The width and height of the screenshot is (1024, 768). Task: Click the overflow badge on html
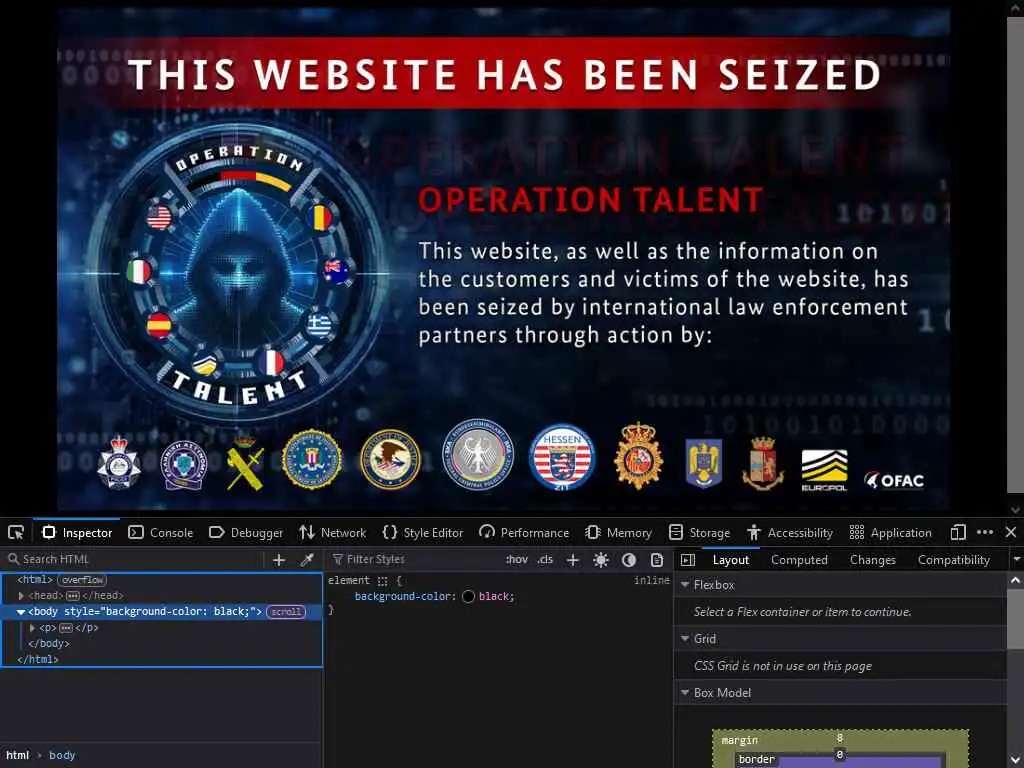[x=82, y=580]
